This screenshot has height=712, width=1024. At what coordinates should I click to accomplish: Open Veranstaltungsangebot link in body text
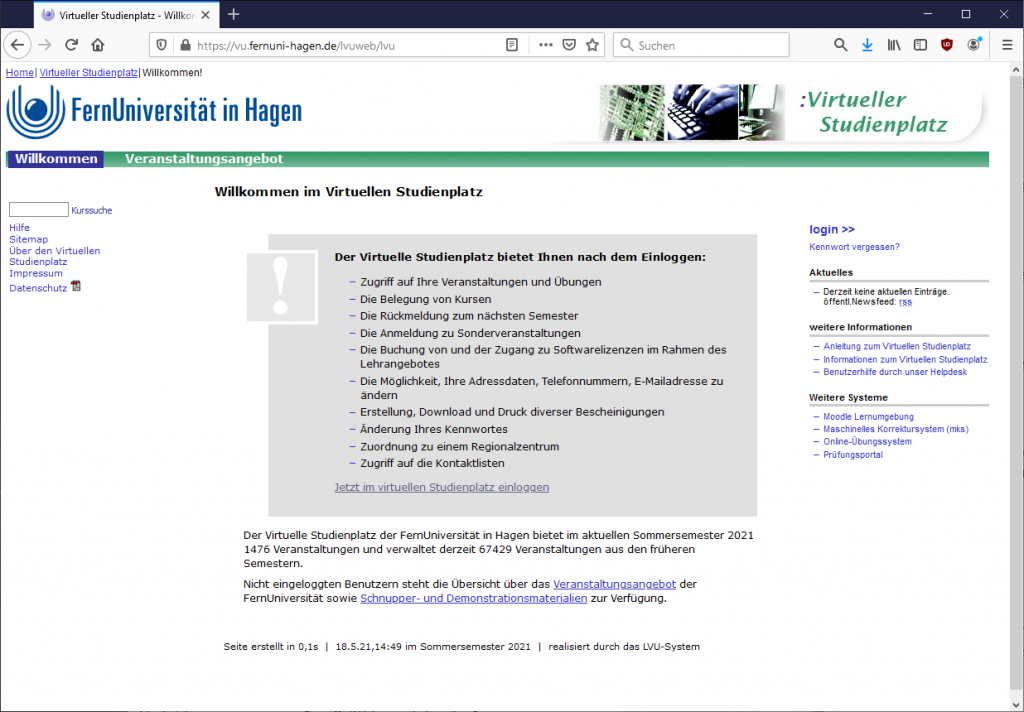point(615,584)
